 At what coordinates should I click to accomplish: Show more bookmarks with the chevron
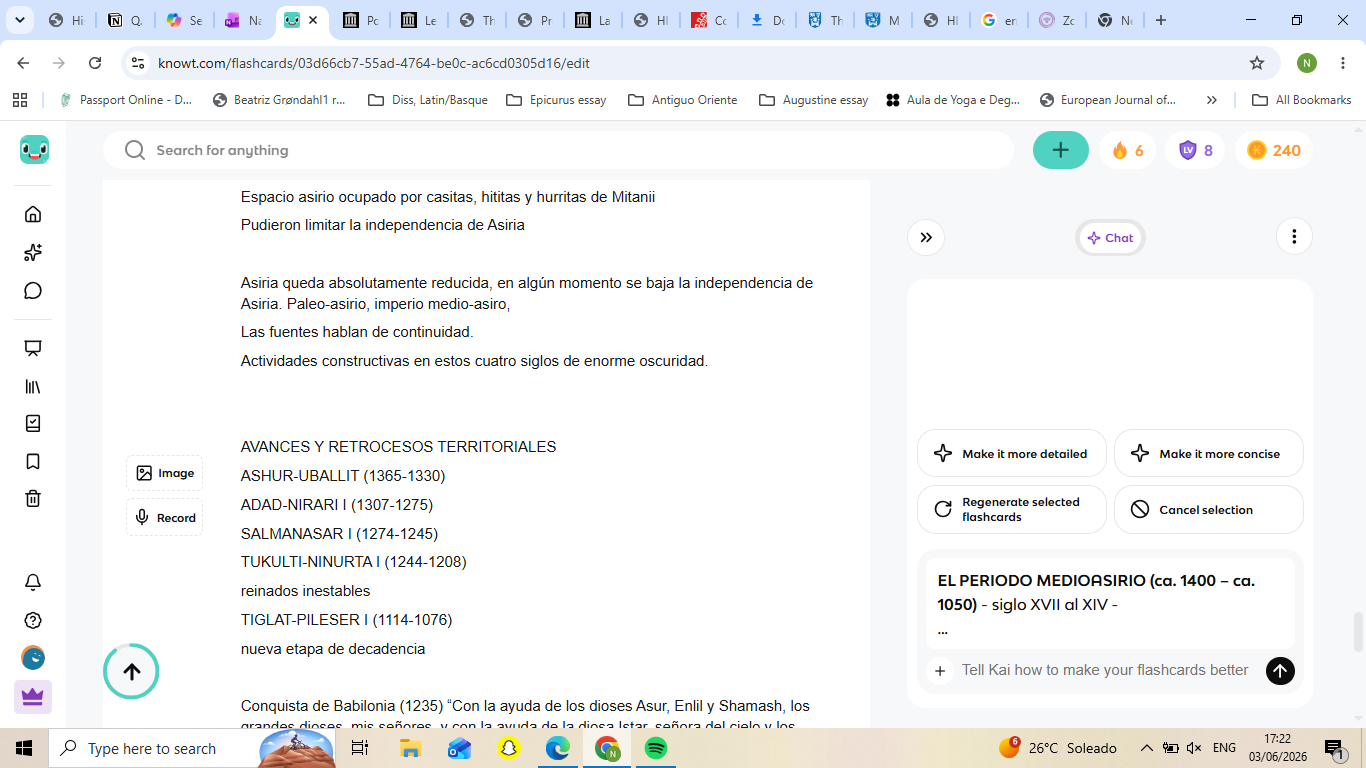click(x=1212, y=100)
